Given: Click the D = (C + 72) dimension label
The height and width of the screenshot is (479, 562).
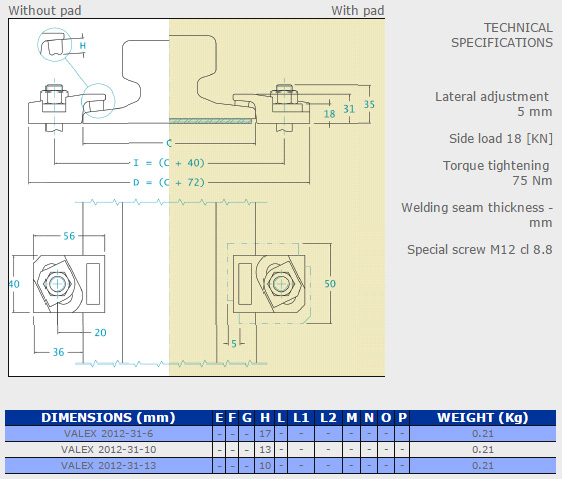Looking at the screenshot, I should click(169, 182).
